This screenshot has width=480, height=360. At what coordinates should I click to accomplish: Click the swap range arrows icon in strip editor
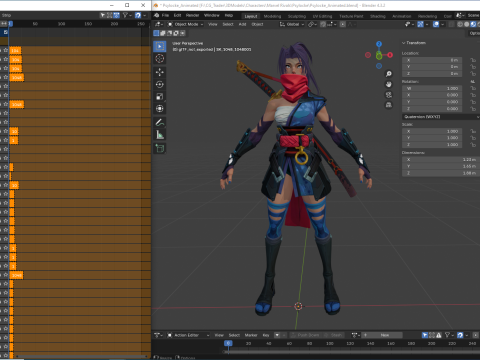pyautogui.click(x=4, y=24)
